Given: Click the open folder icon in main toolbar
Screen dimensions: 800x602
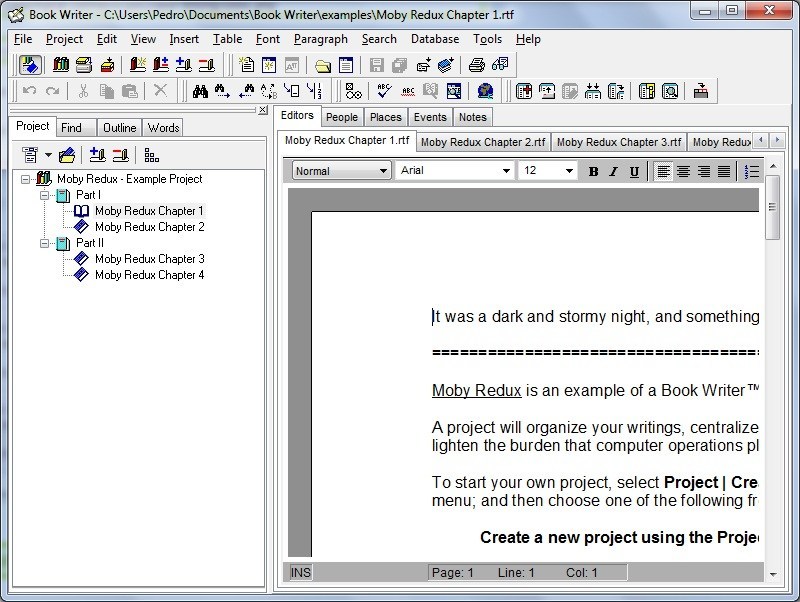Looking at the screenshot, I should point(323,66).
